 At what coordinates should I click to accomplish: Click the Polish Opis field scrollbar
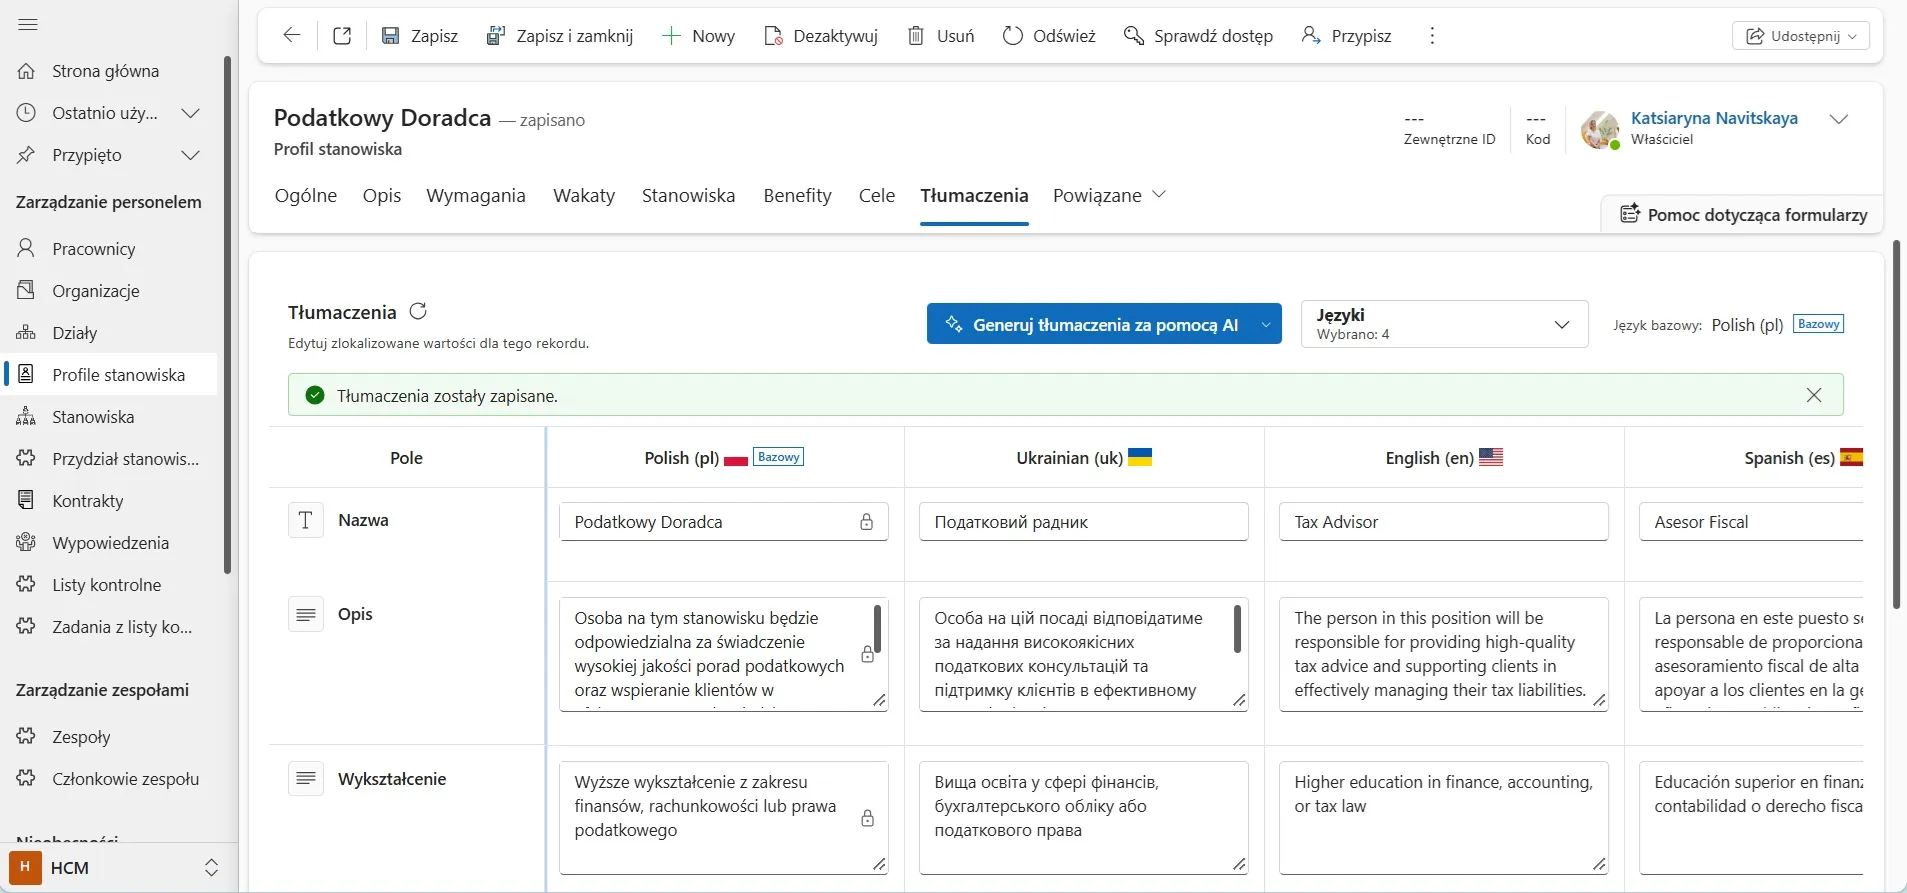(877, 628)
